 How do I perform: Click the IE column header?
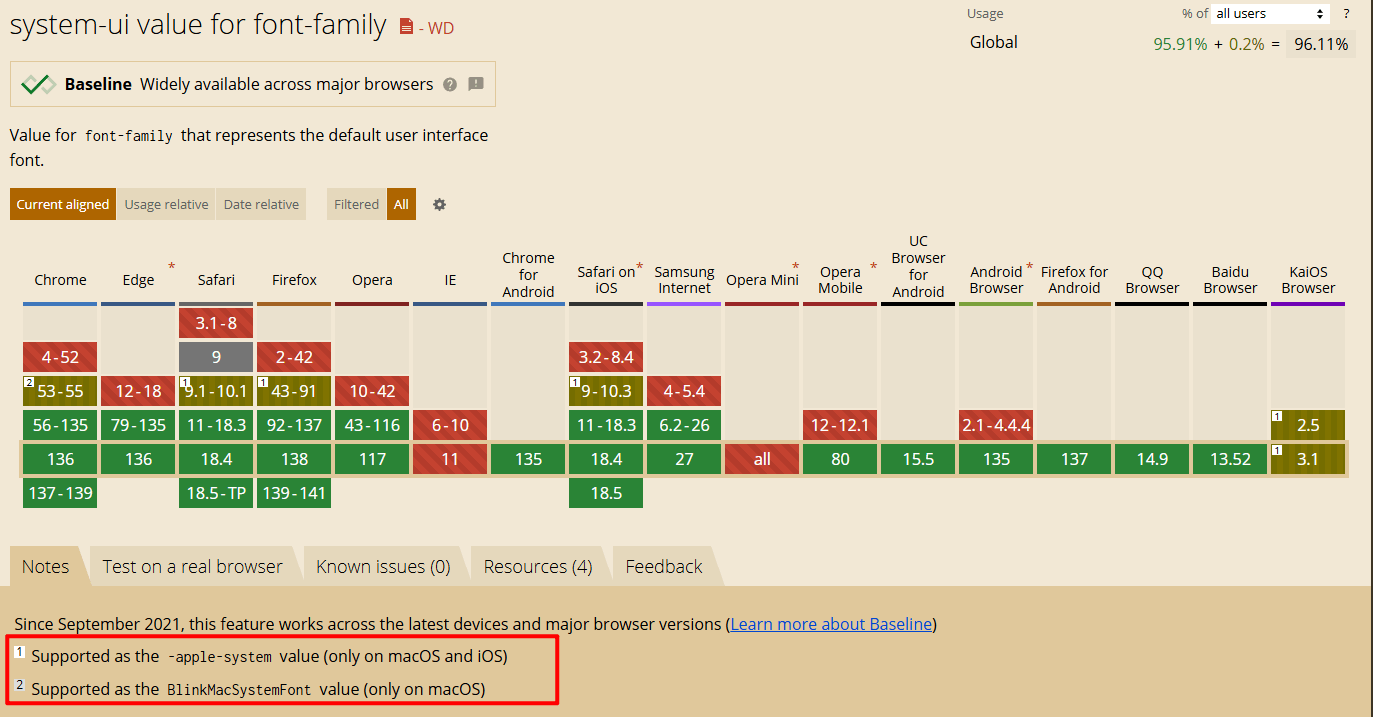[450, 280]
